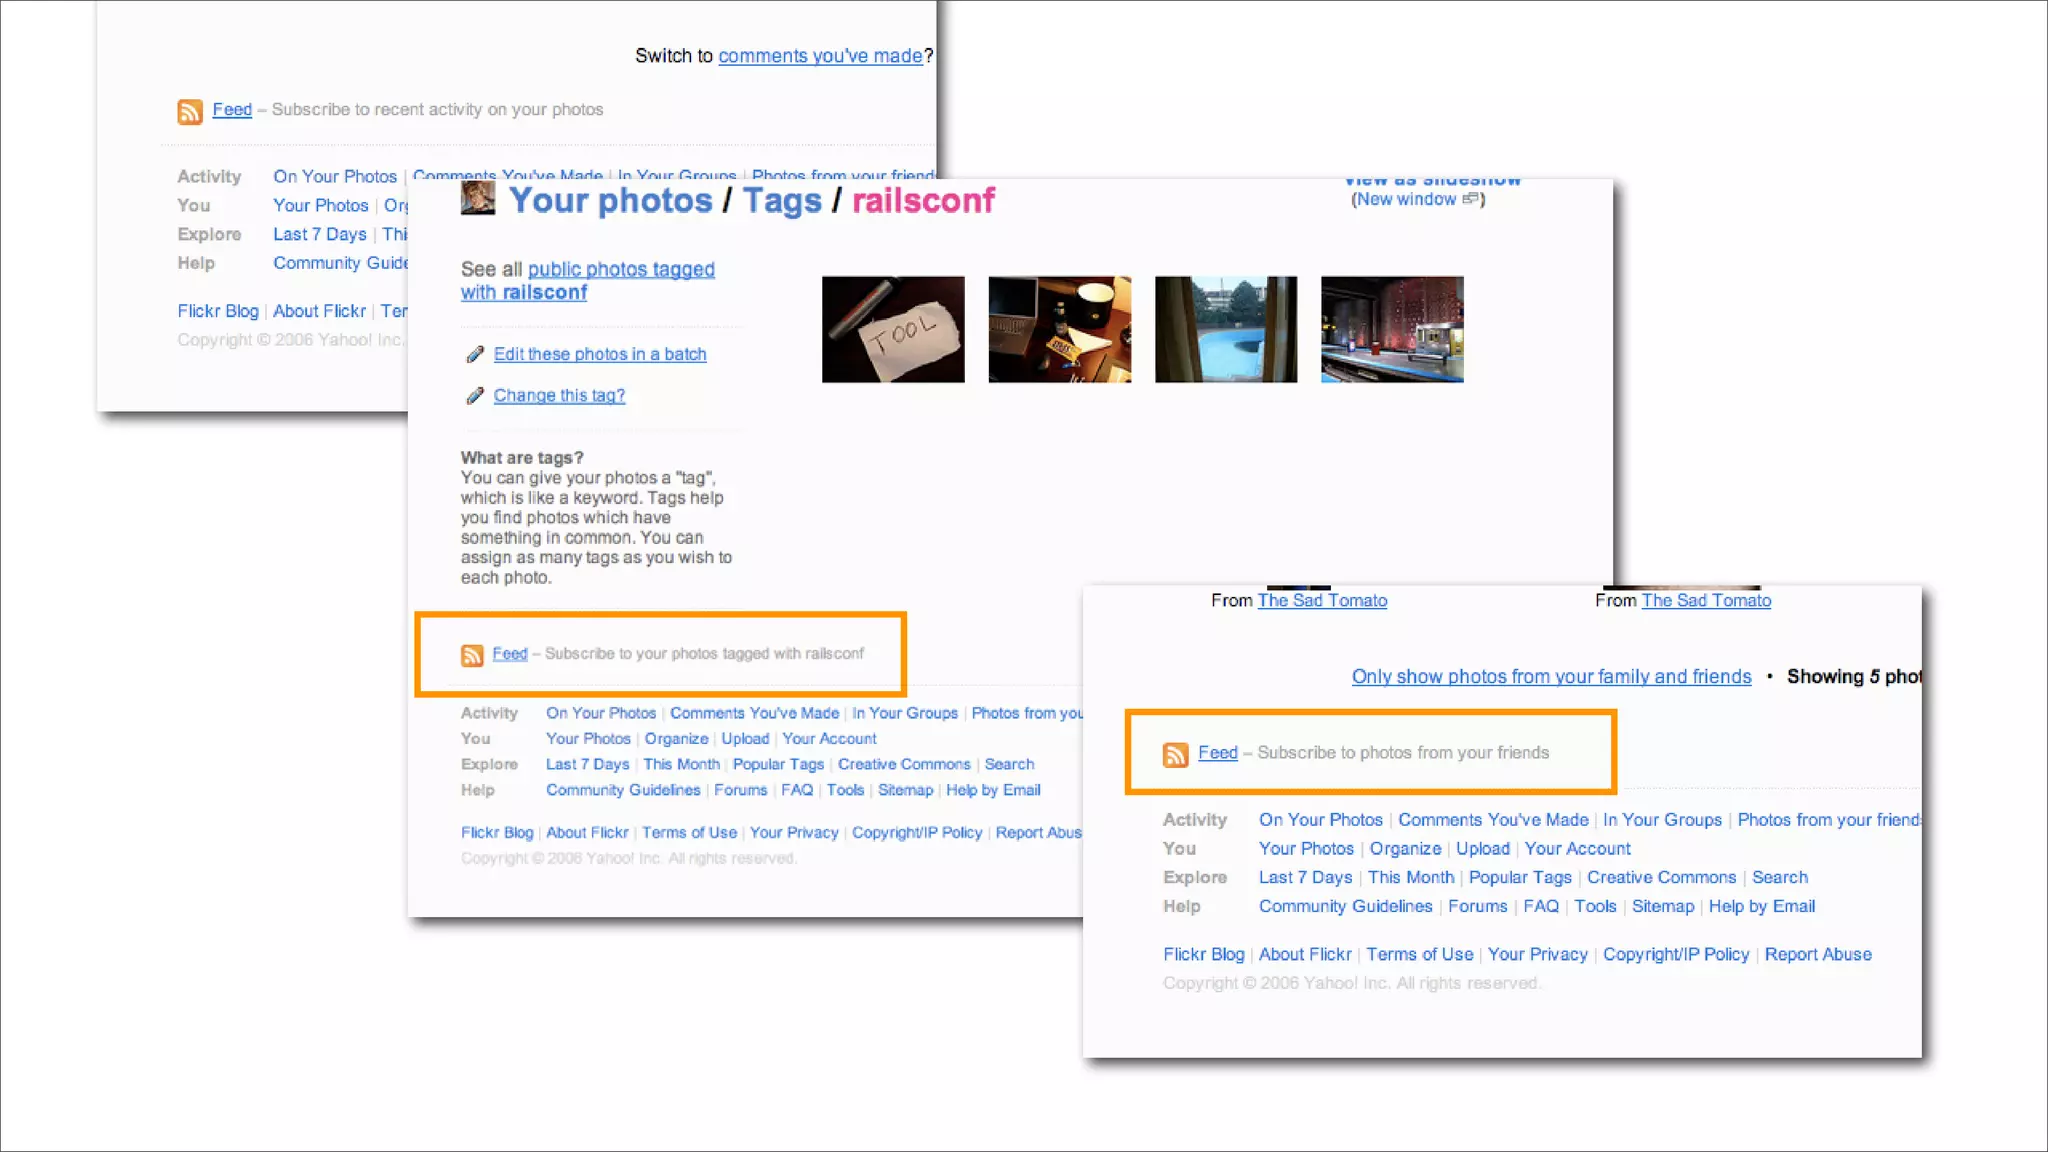This screenshot has height=1152, width=2048.
Task: Open the TOOL note photo thumbnail
Action: pos(893,329)
